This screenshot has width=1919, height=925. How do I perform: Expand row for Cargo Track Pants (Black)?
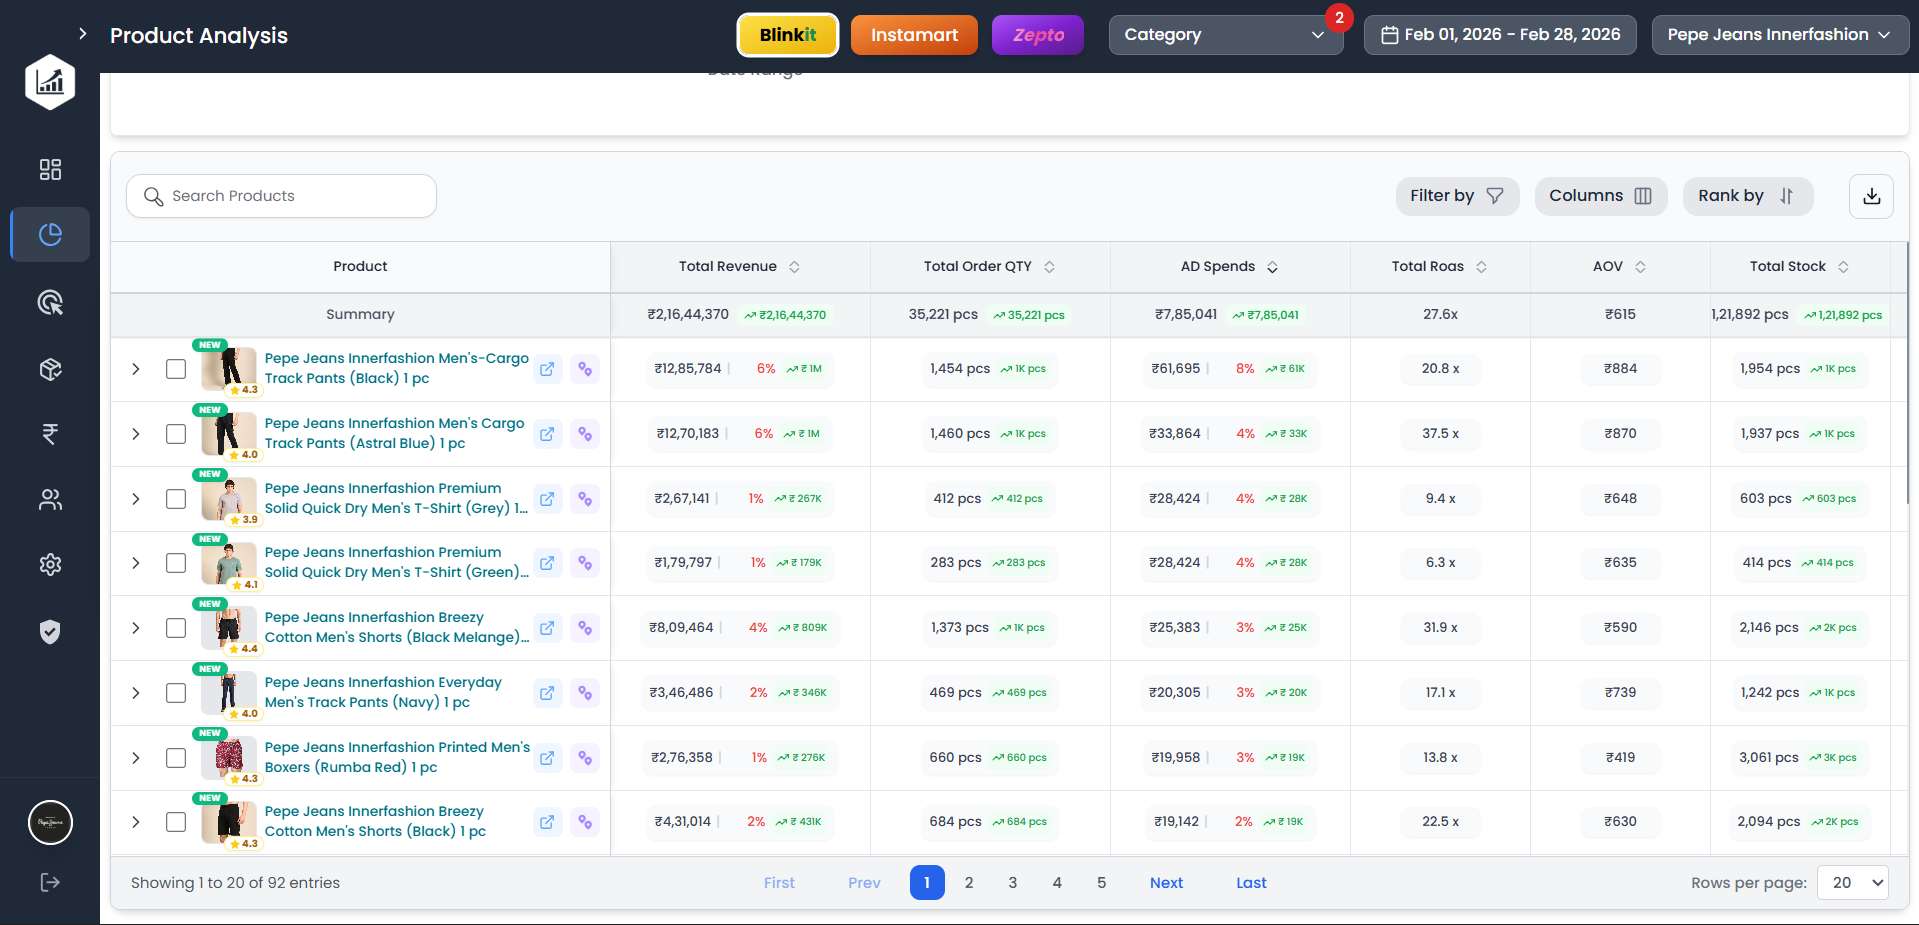pos(136,369)
